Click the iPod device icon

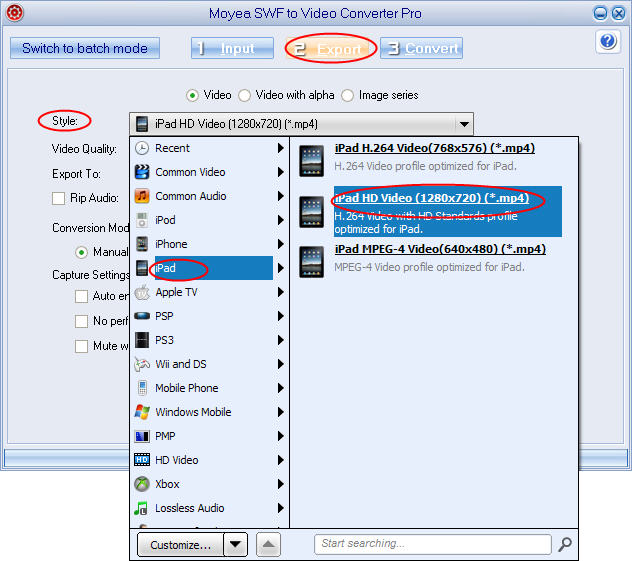click(142, 220)
